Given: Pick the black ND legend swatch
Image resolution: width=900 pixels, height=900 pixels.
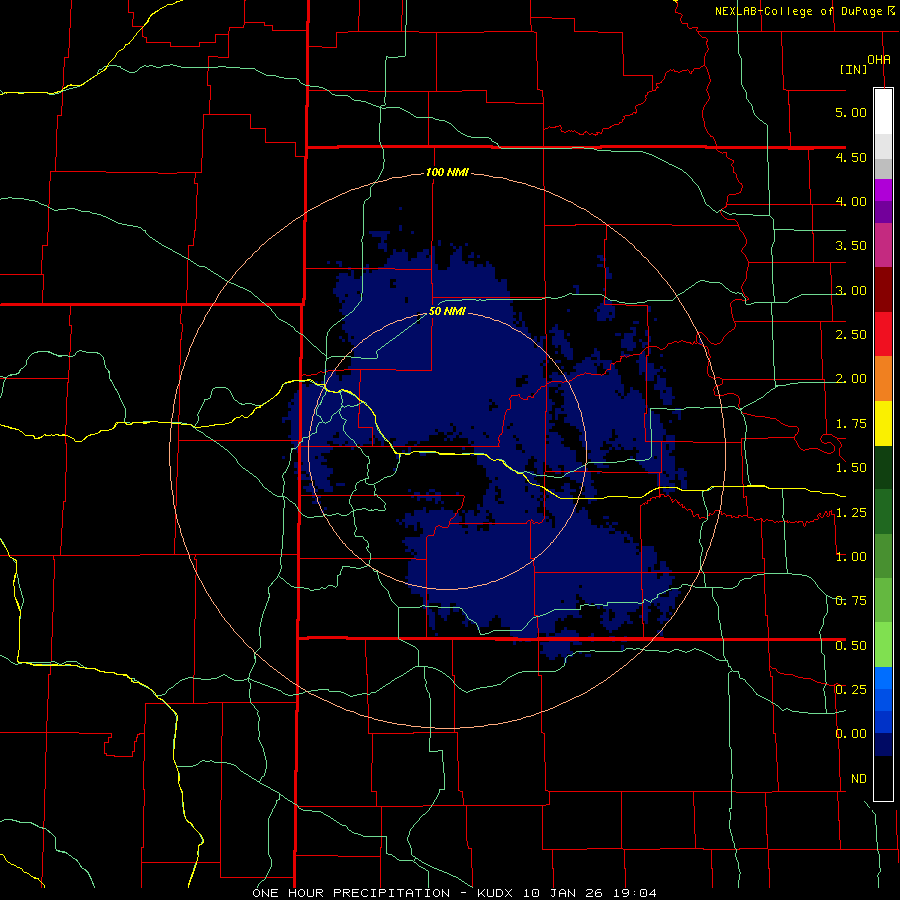Looking at the screenshot, I should (883, 778).
